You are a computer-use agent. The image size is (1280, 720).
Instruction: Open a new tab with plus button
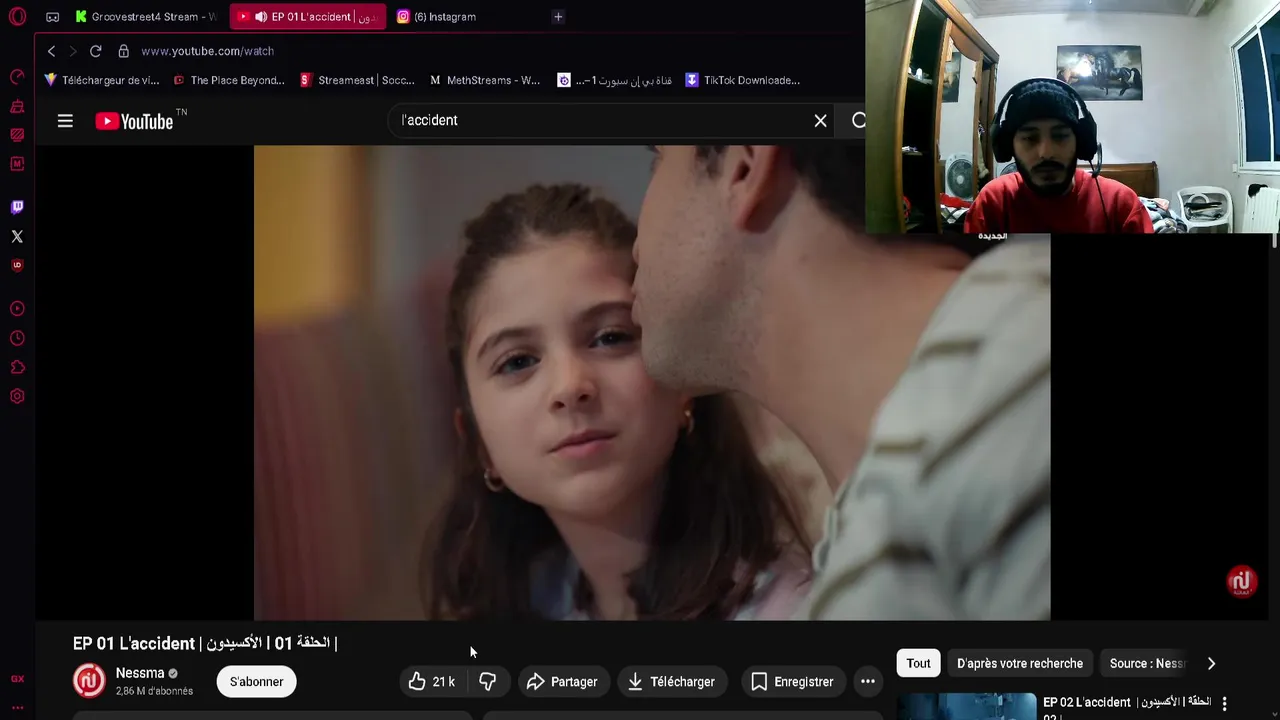(558, 17)
